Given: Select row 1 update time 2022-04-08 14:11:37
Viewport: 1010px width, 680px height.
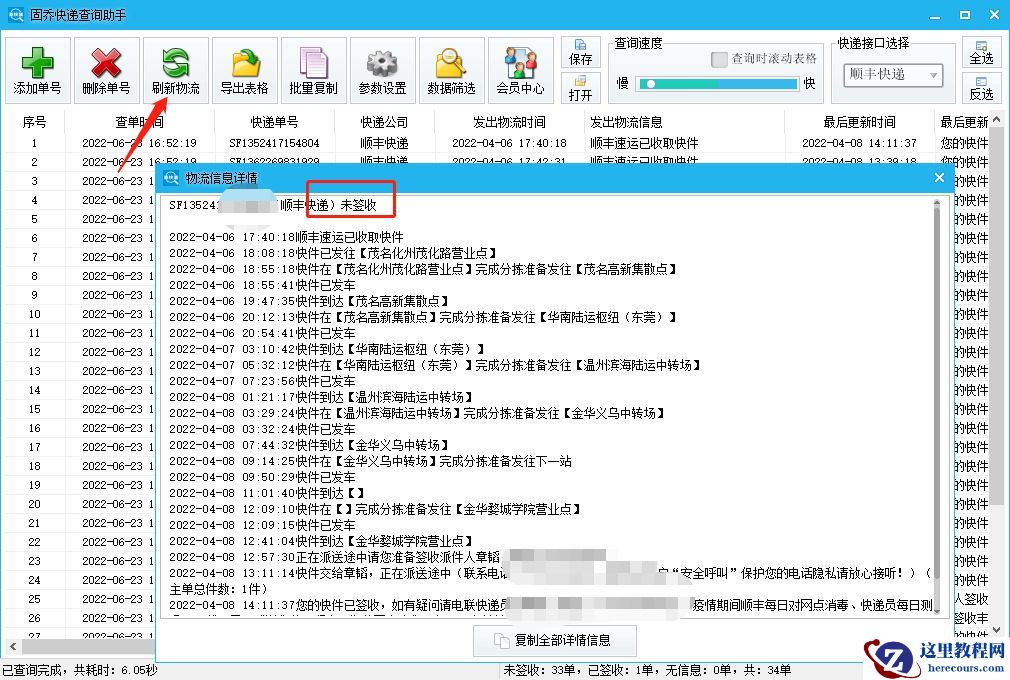Looking at the screenshot, I should (x=859, y=143).
